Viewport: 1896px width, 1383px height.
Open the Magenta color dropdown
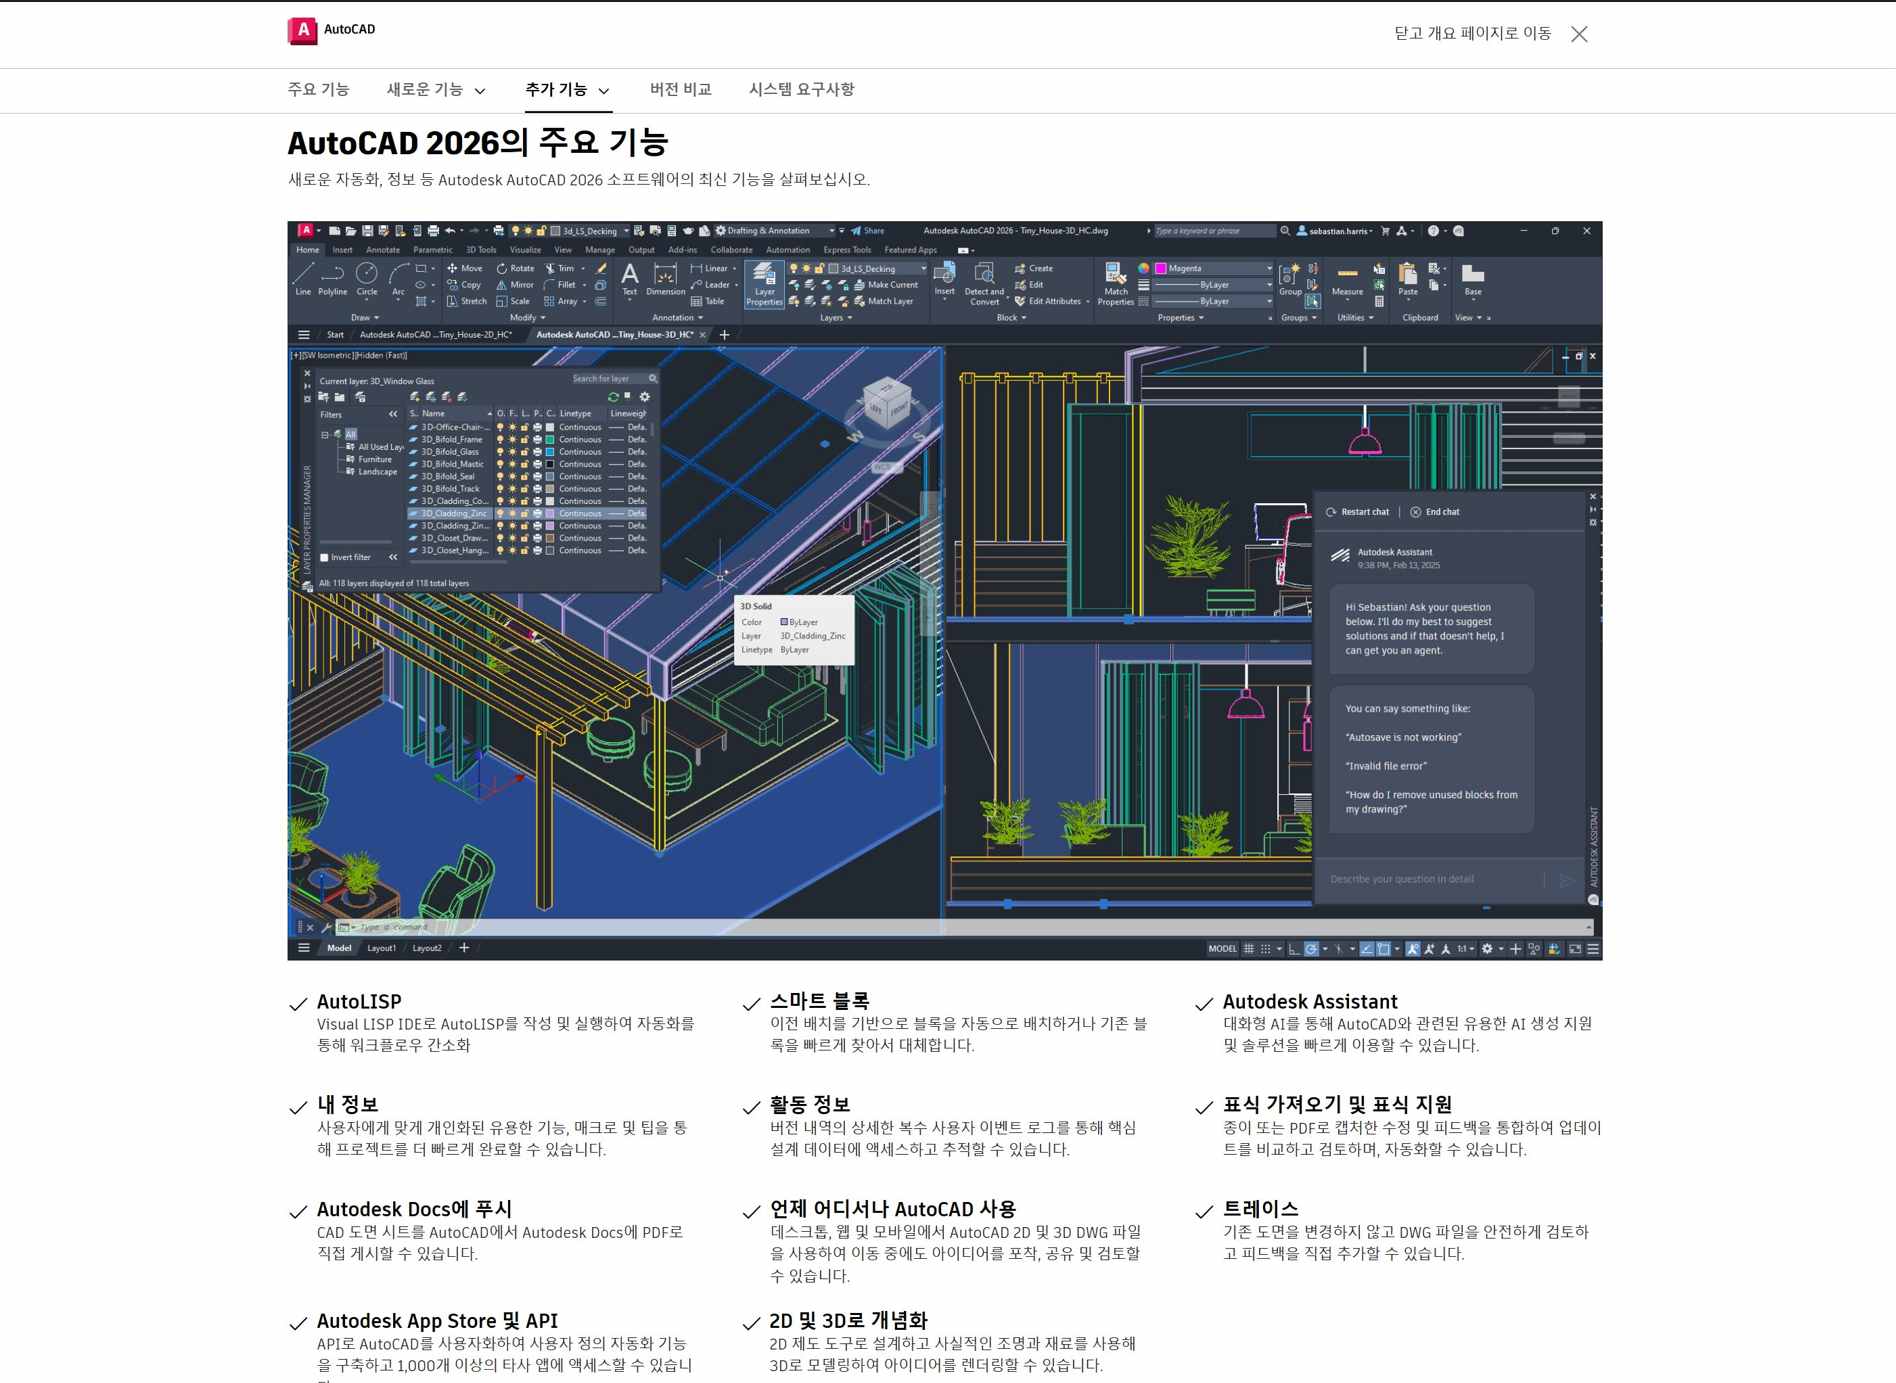1269,268
